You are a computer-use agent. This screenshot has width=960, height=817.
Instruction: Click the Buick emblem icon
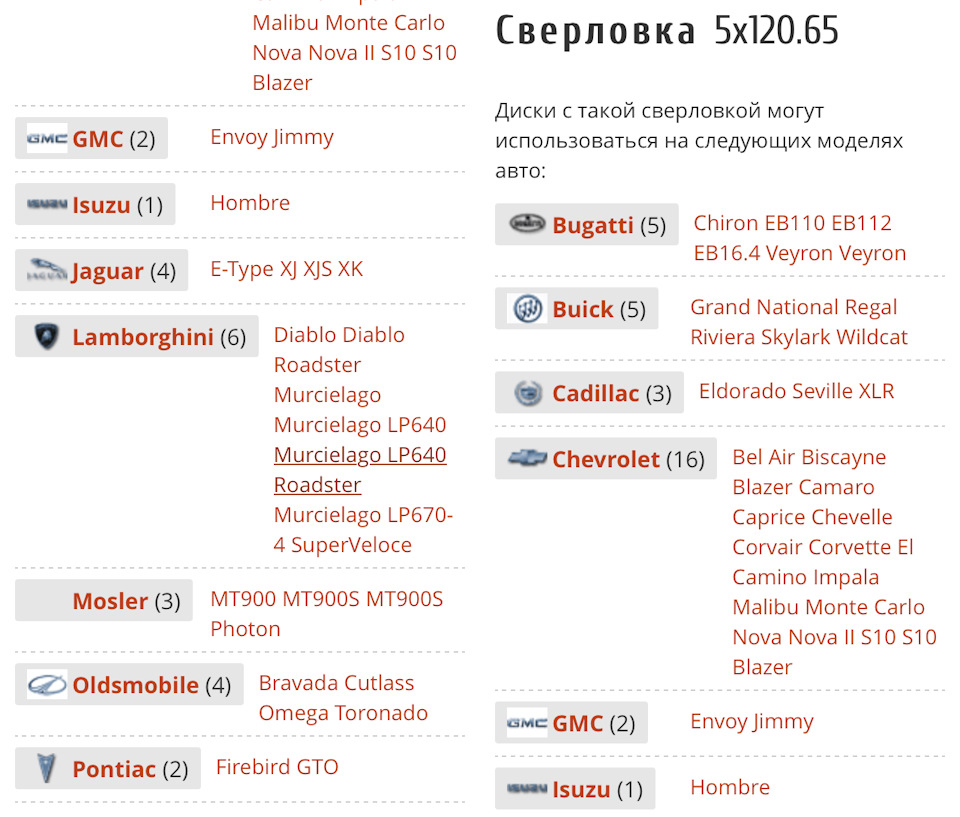[x=527, y=308]
